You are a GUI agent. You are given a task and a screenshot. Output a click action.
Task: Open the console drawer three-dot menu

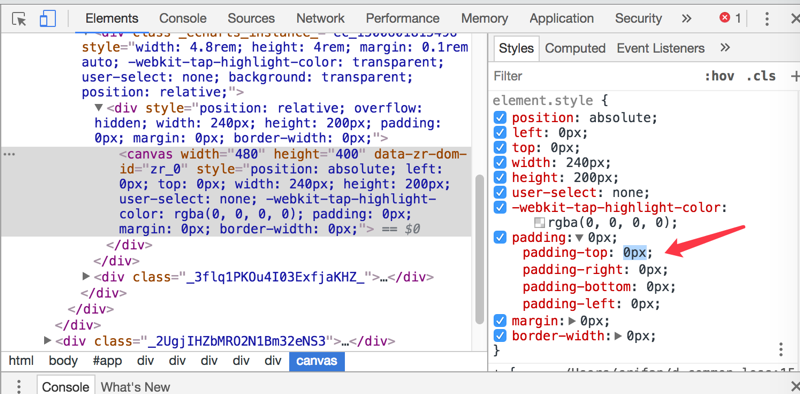(x=19, y=387)
